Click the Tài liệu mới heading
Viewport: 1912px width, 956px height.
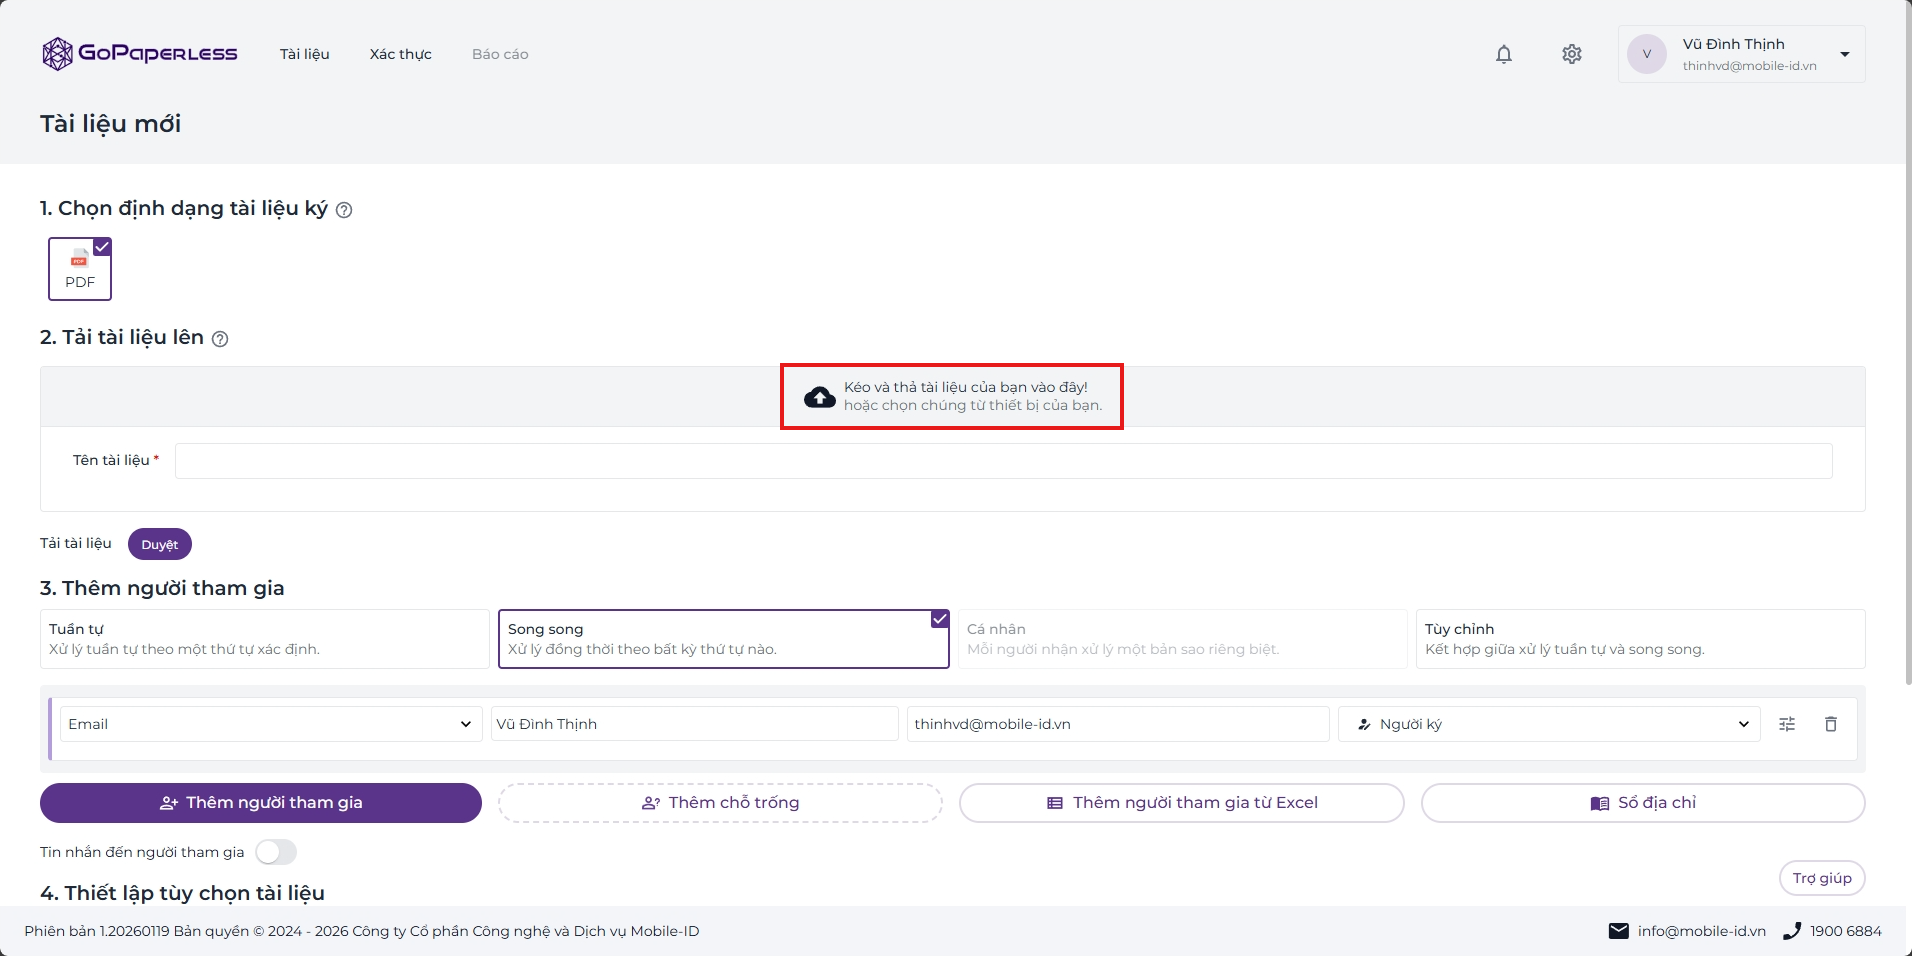click(111, 124)
